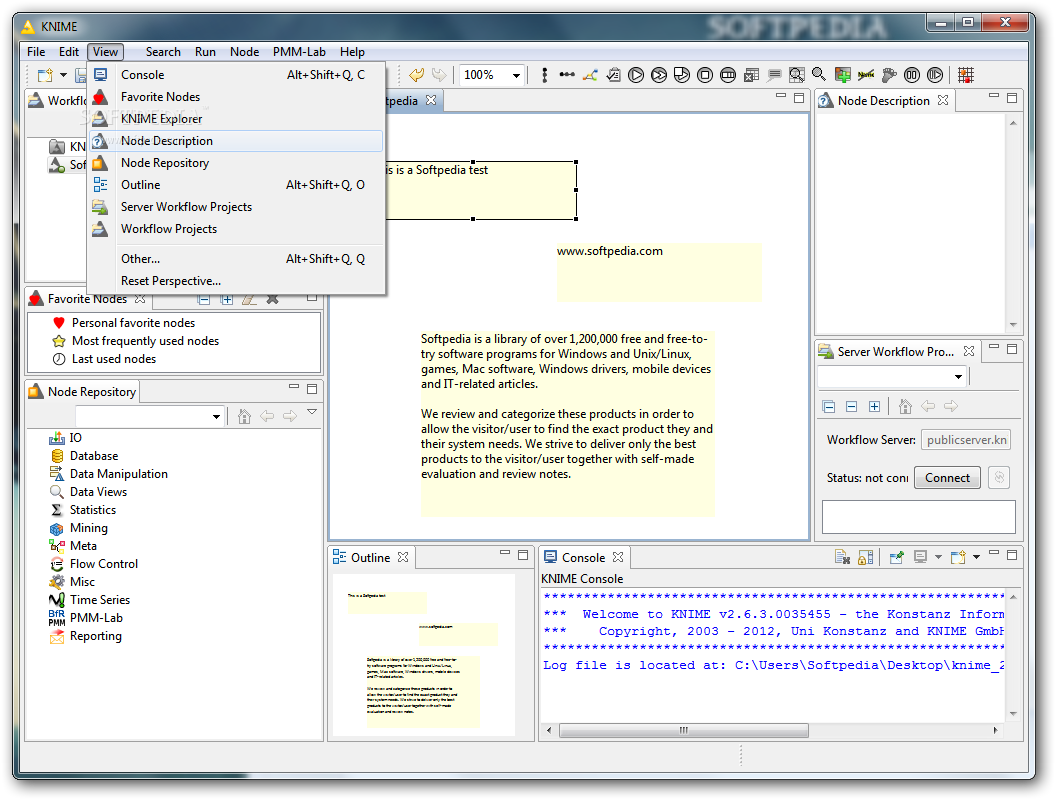Click the Outline workflow thumbnail preview
Screen dimensions: 1056x800
pyautogui.click(x=424, y=655)
